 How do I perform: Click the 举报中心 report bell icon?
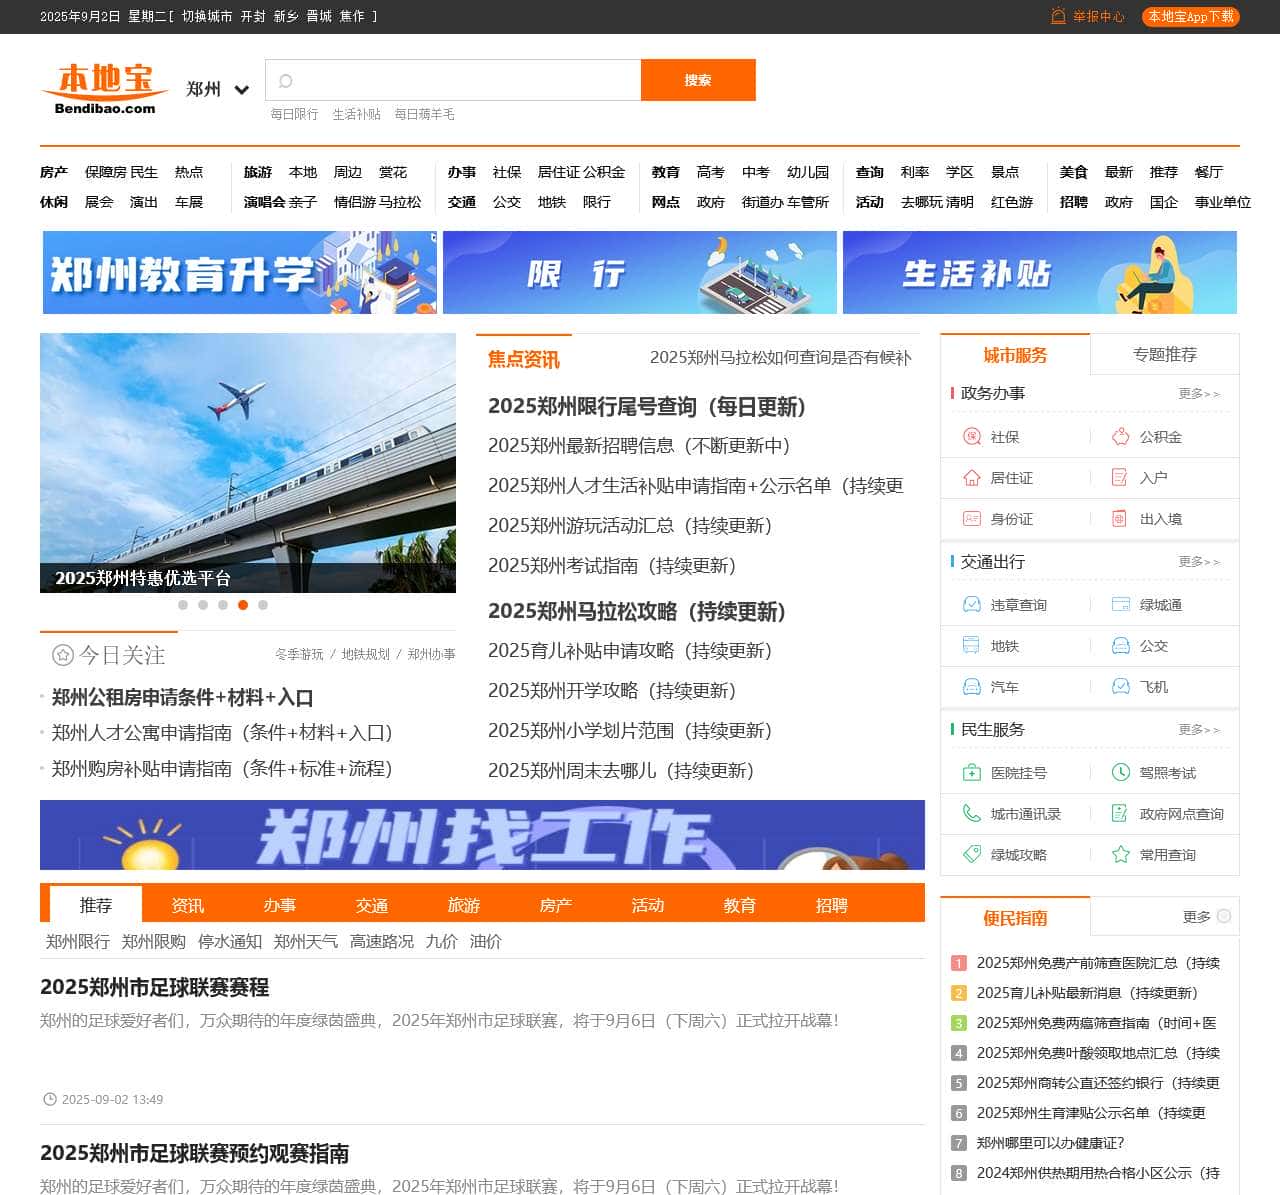click(1058, 16)
